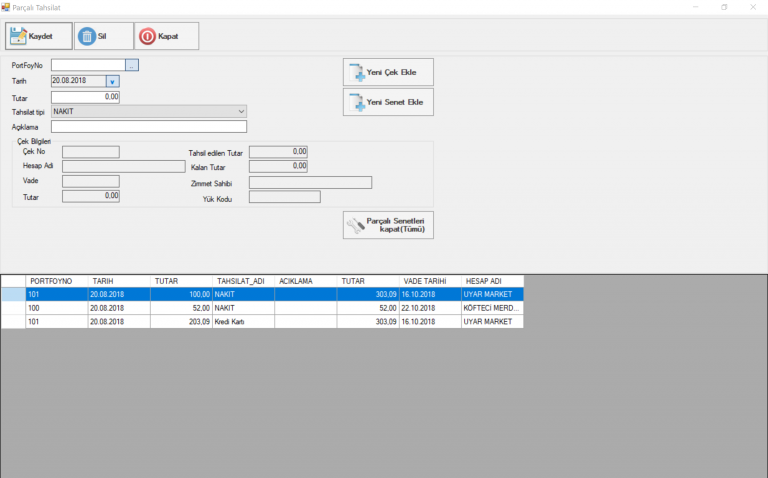Image resolution: width=768 pixels, height=478 pixels.
Task: Click Parçalı Senetleri kapat (Tümü) button
Action: [388, 226]
